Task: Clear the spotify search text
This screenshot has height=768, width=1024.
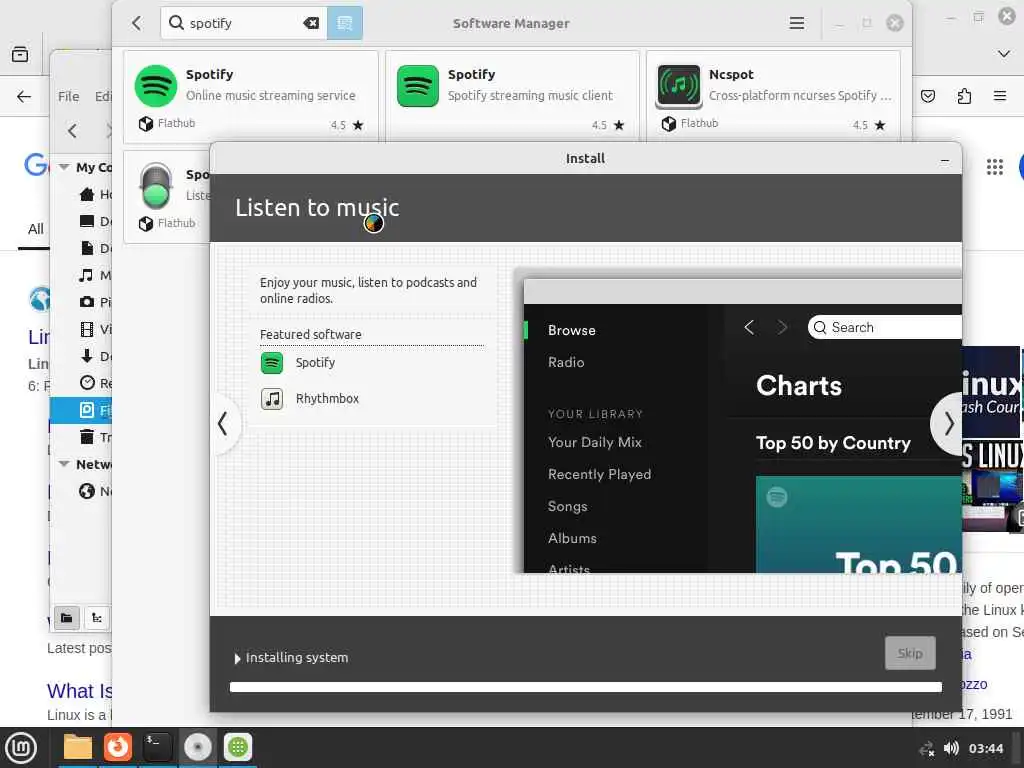Action: [312, 24]
